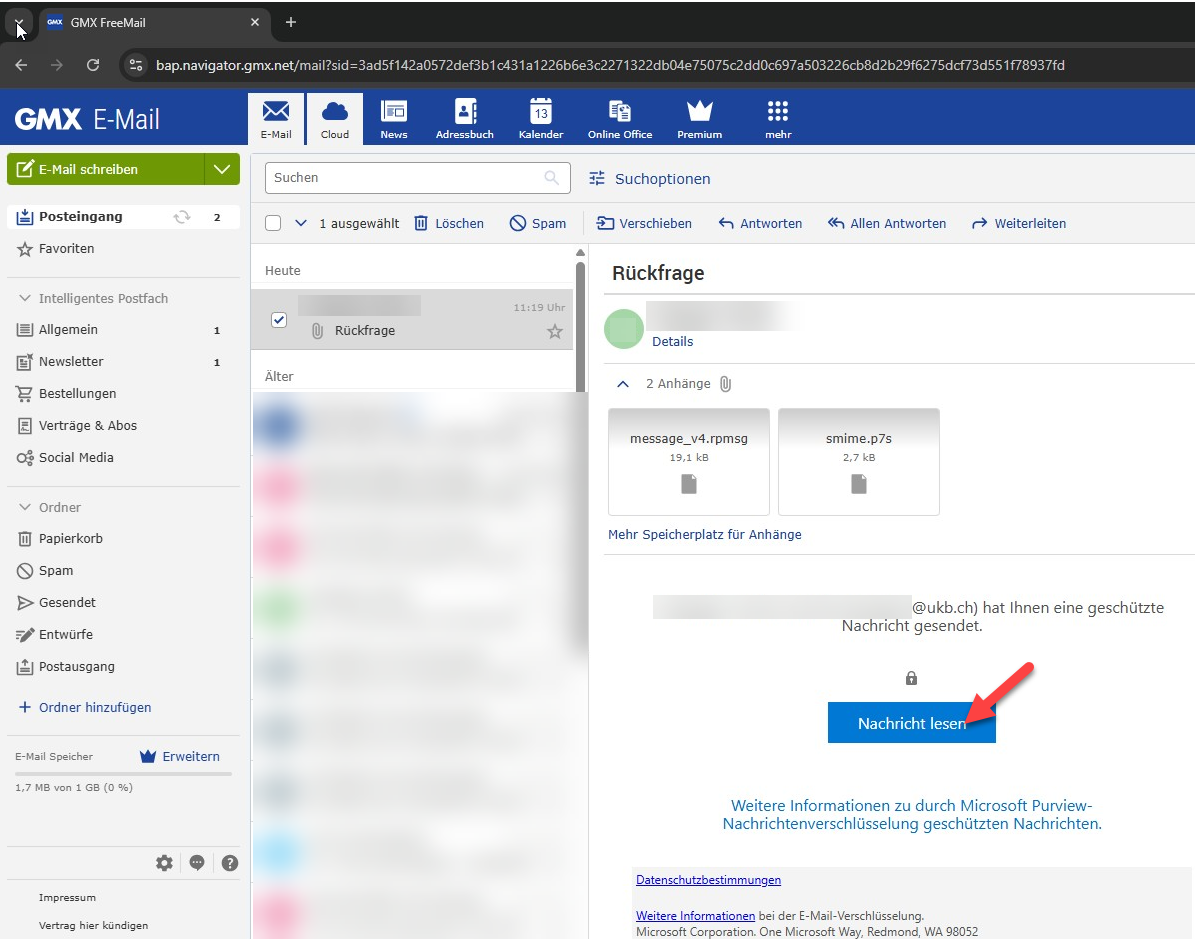Open the Newsletter category
1195x939 pixels.
[x=123, y=362]
